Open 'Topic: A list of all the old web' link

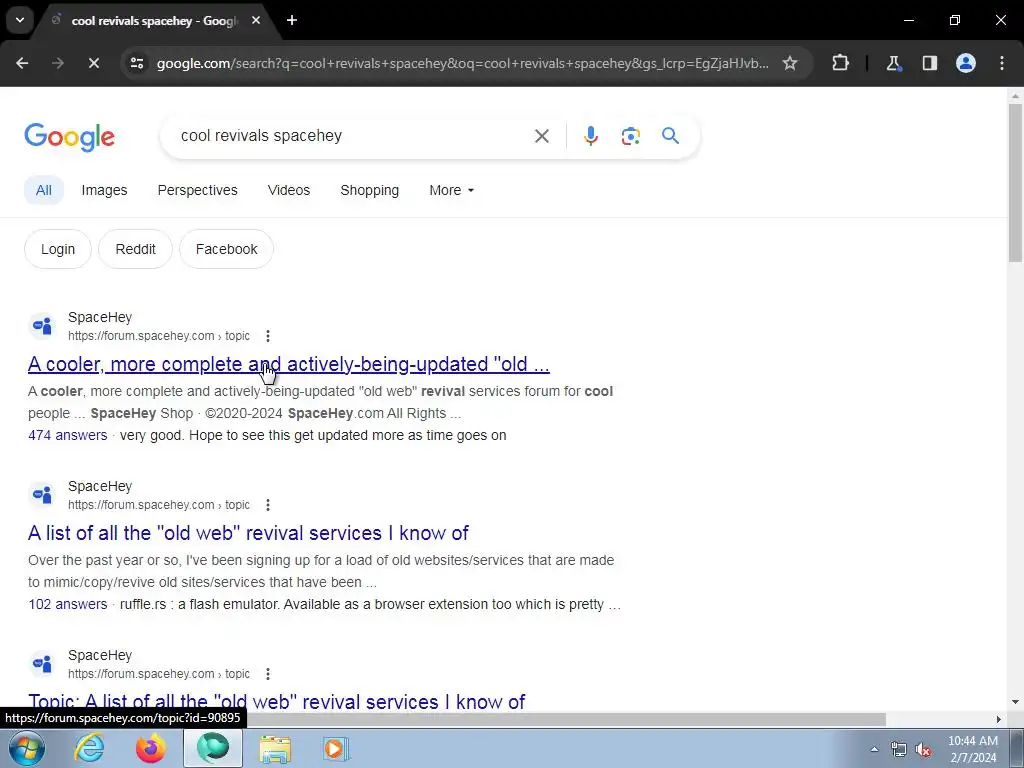tap(276, 701)
